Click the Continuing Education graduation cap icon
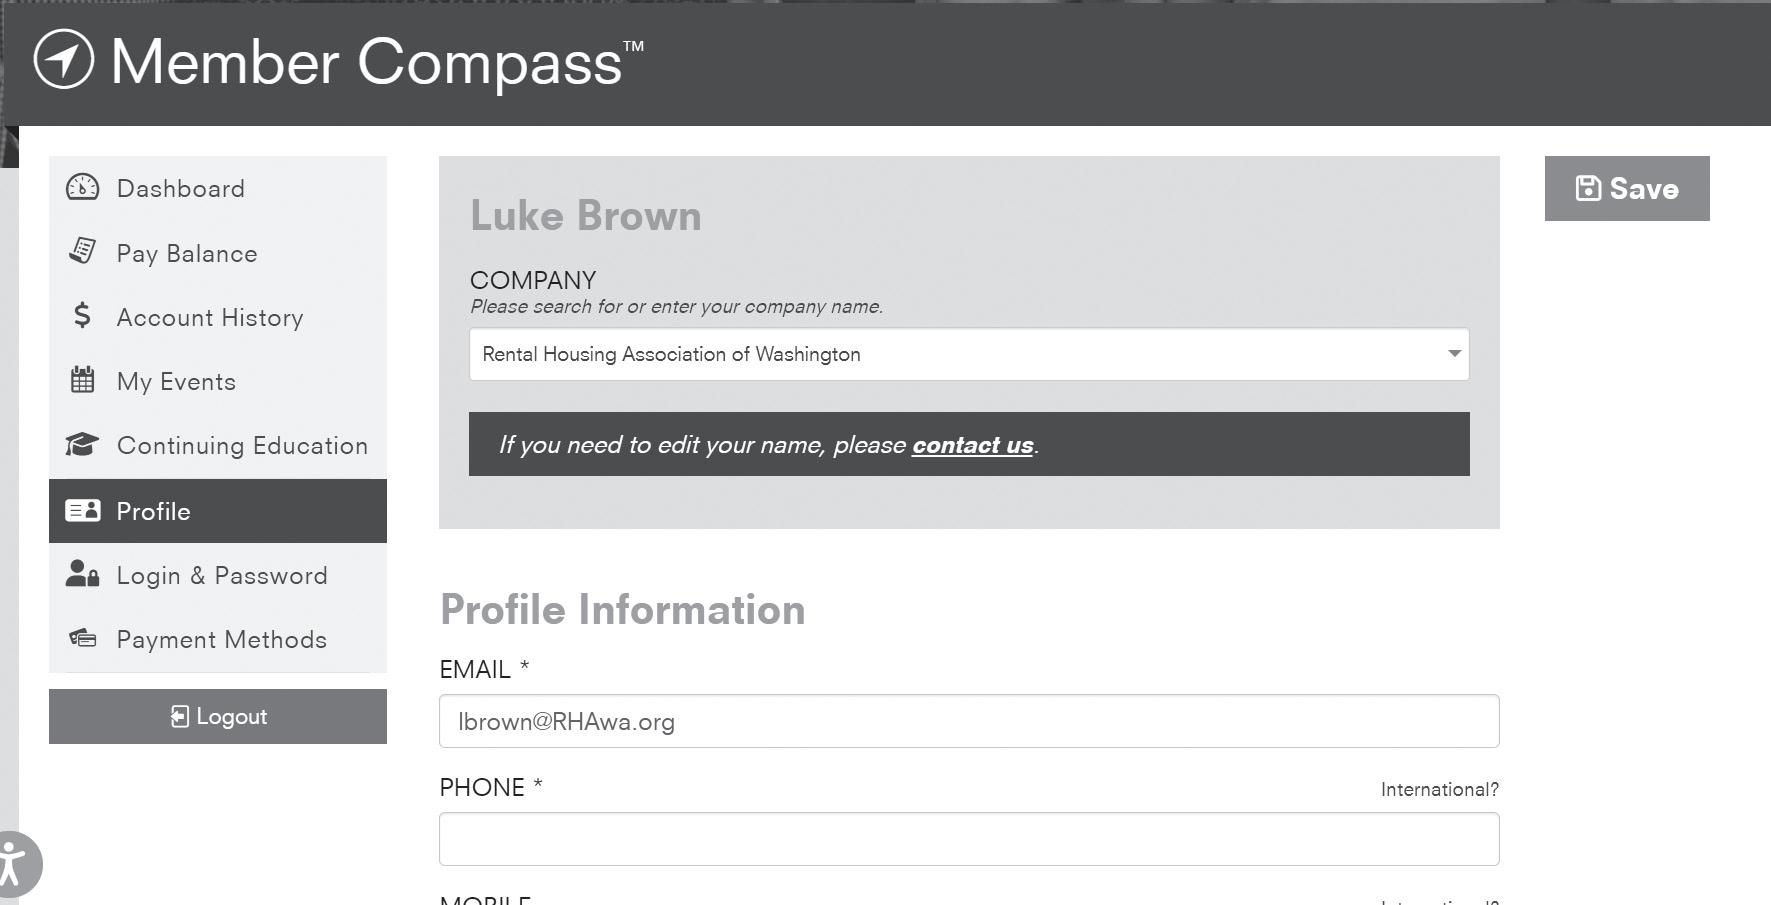This screenshot has width=1771, height=905. click(x=82, y=444)
